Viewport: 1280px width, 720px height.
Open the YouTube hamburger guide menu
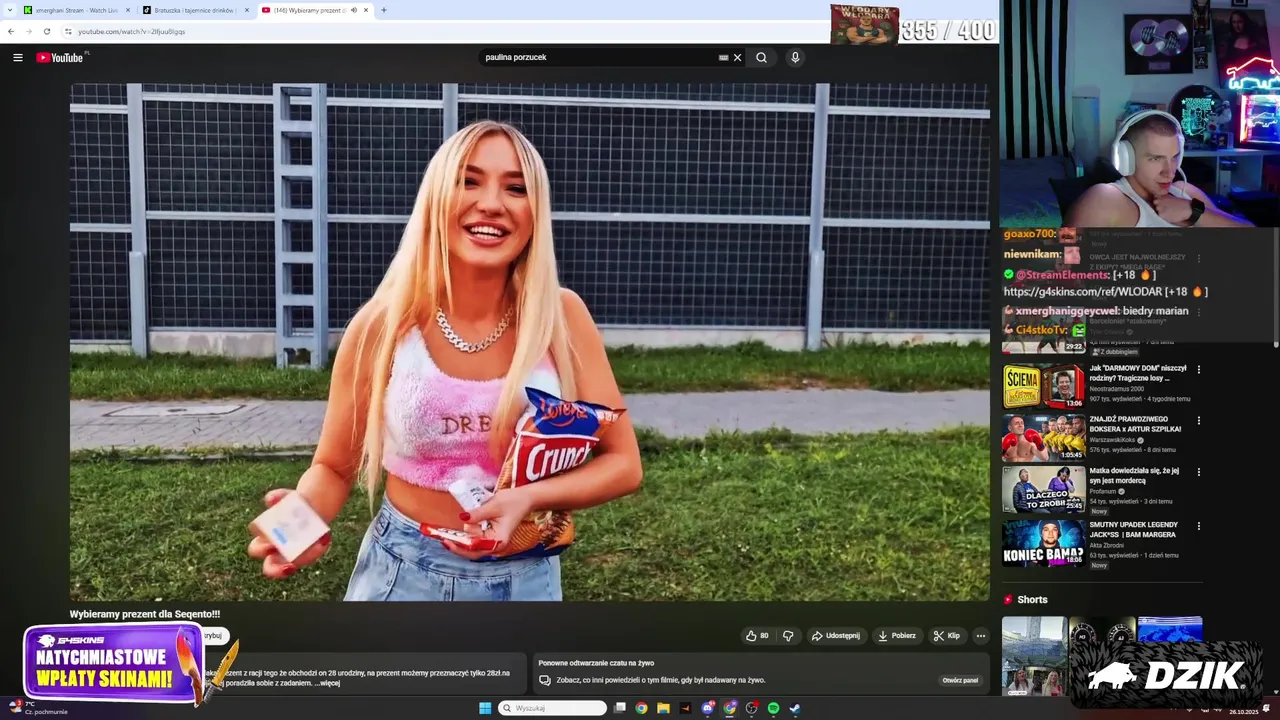[x=17, y=57]
